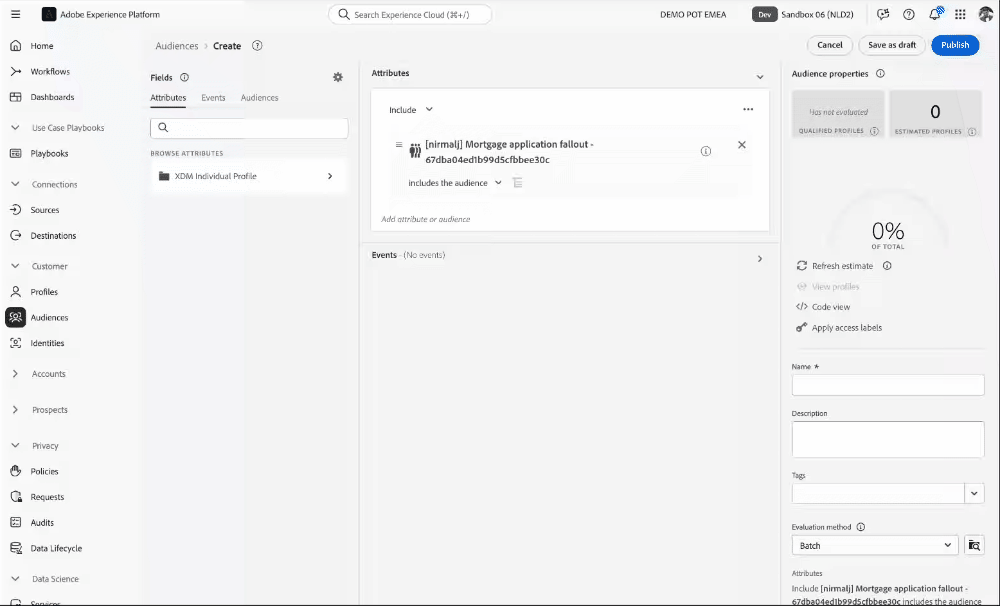Viewport: 1000px width, 606px height.
Task: Open the Evaluation method Batch dropdown
Action: (x=874, y=545)
